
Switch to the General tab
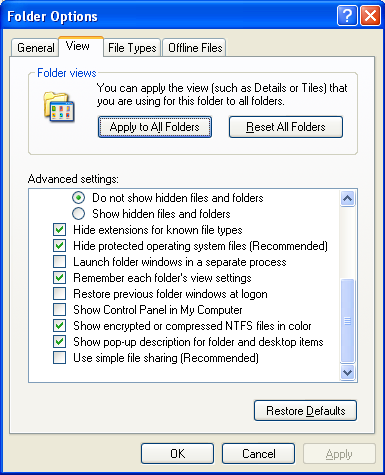tap(36, 48)
